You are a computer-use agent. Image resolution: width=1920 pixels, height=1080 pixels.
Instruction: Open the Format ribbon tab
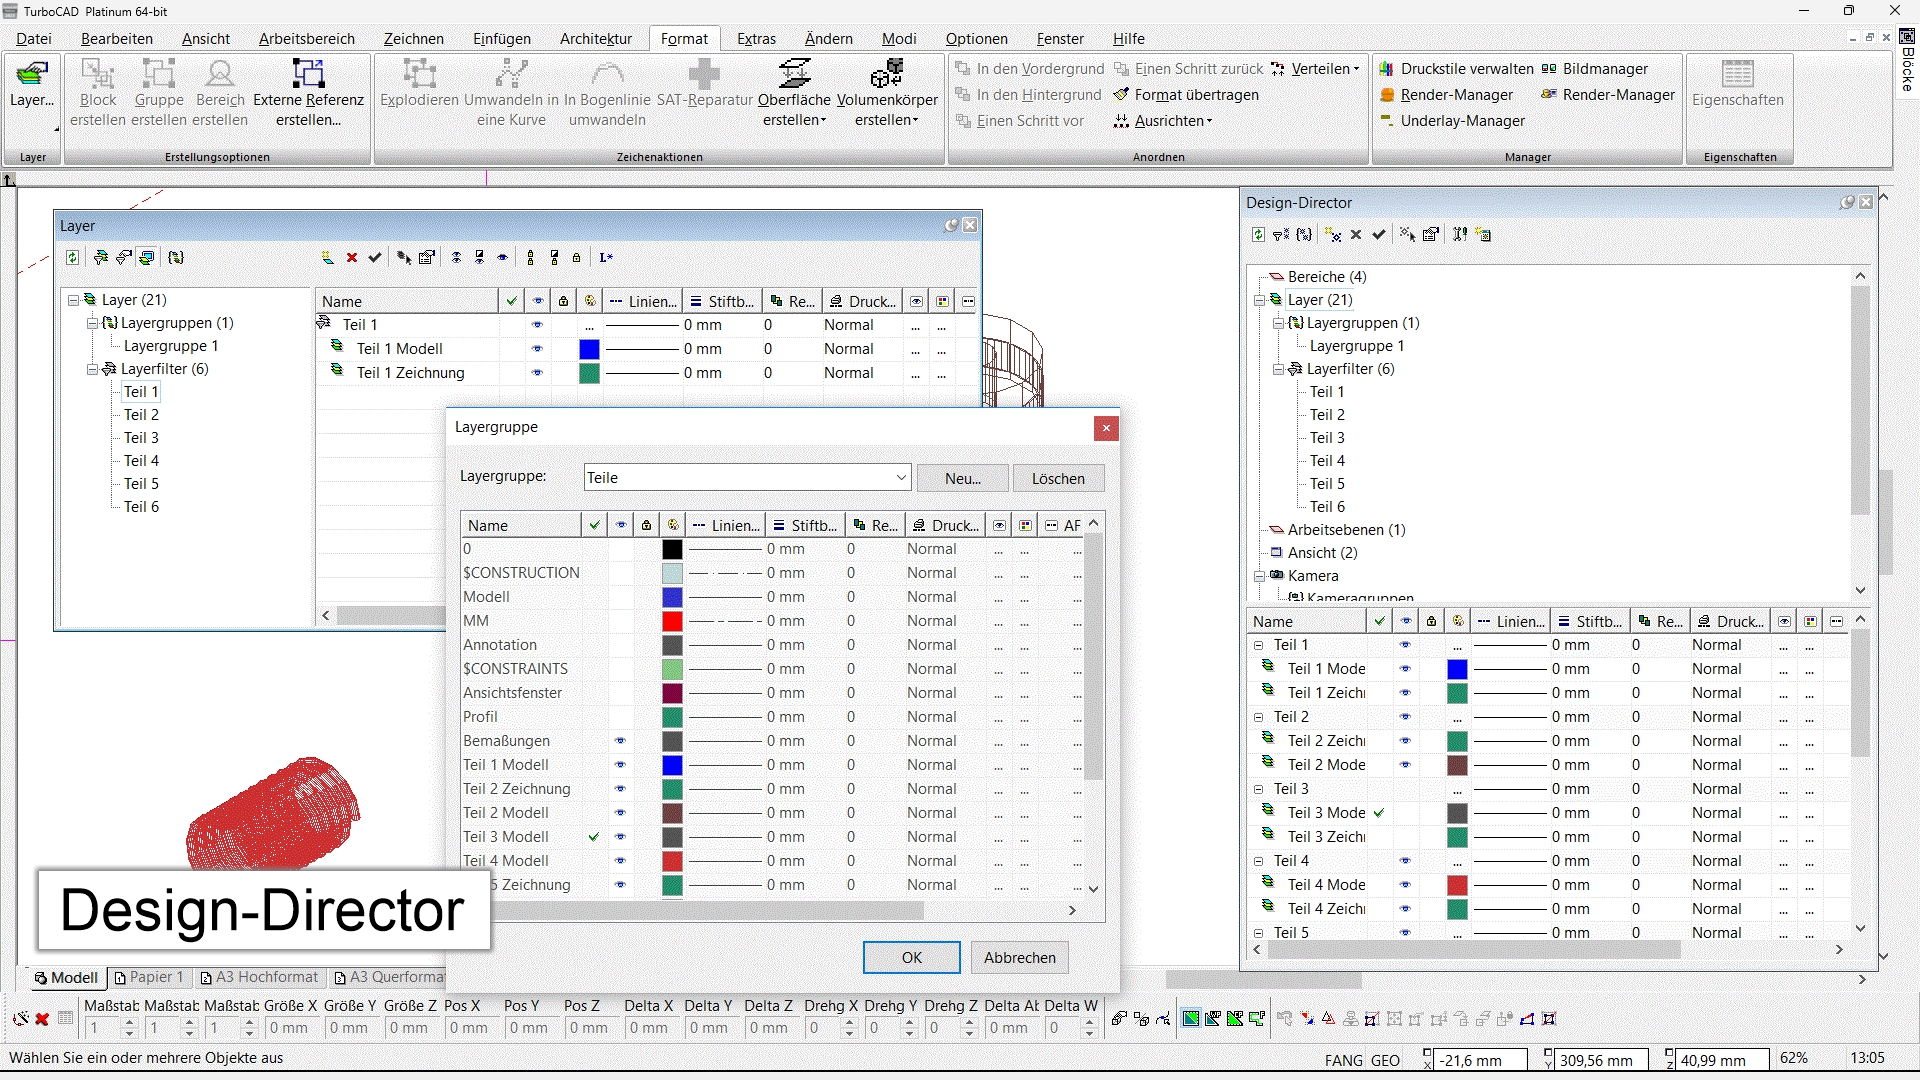click(x=684, y=39)
